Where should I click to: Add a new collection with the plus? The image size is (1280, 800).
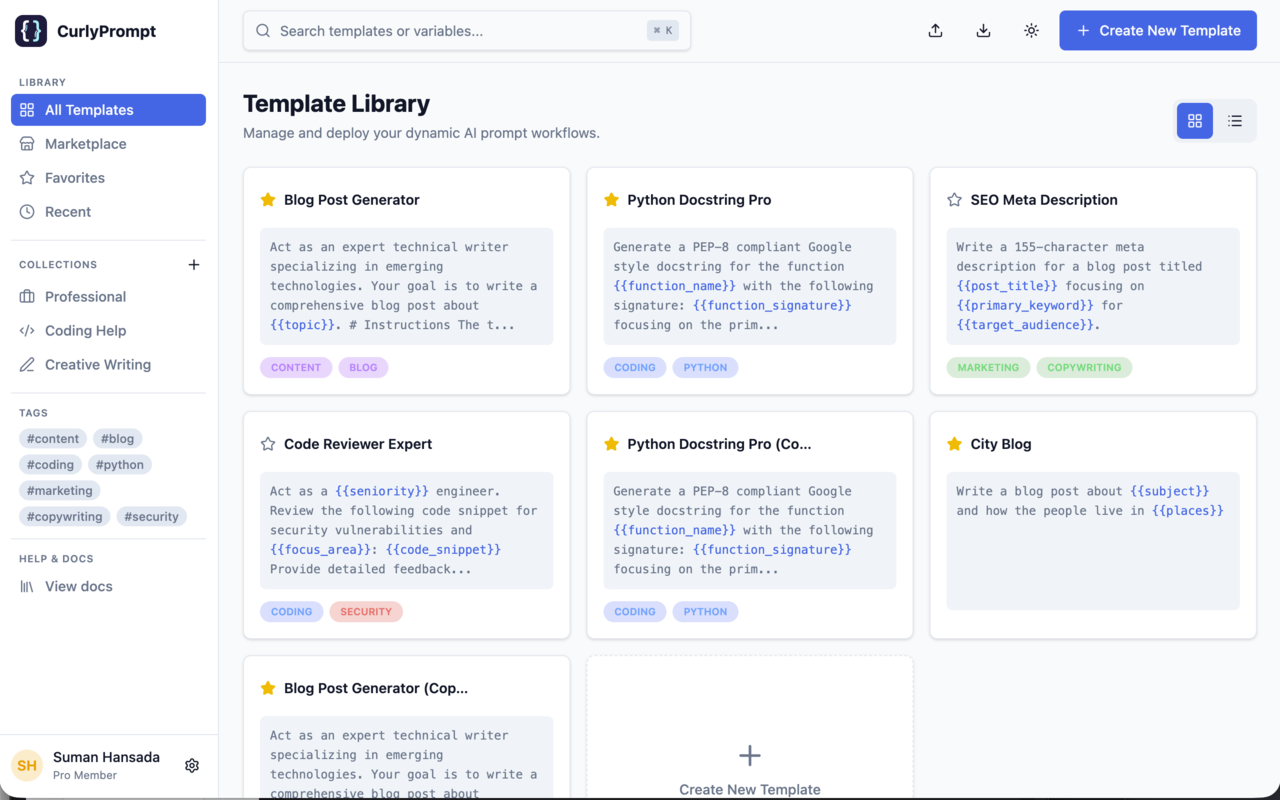tap(193, 264)
